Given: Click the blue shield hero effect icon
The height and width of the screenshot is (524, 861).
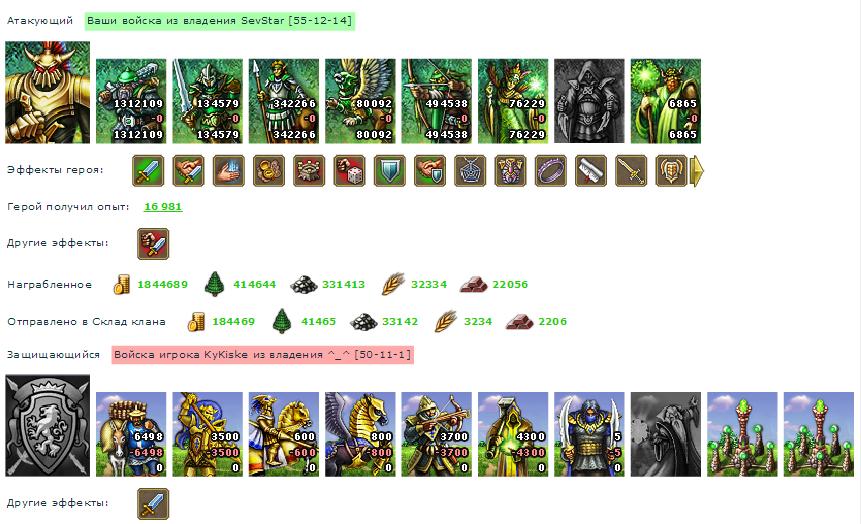Looking at the screenshot, I should 390,171.
